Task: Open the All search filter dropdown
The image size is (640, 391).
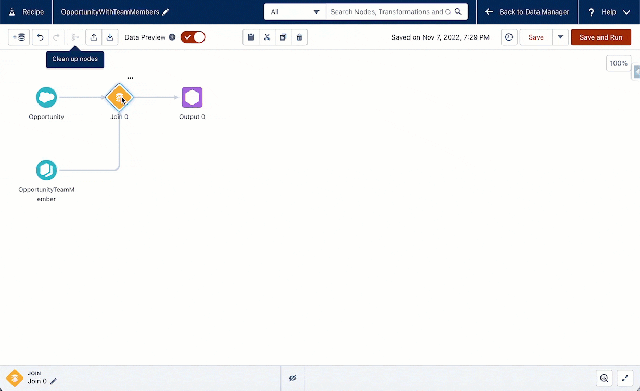Action: [295, 12]
